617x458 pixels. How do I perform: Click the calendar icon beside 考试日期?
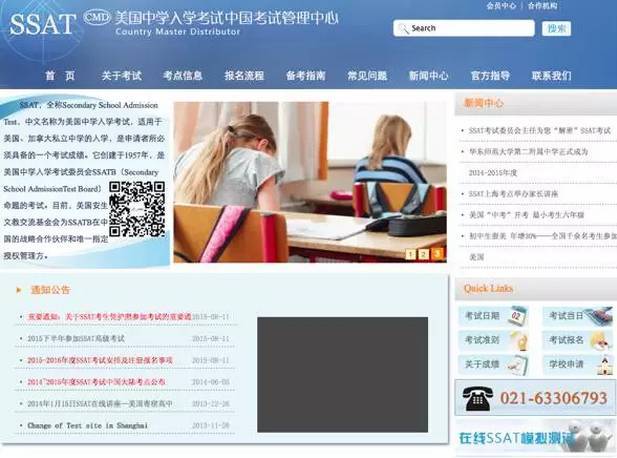(517, 316)
